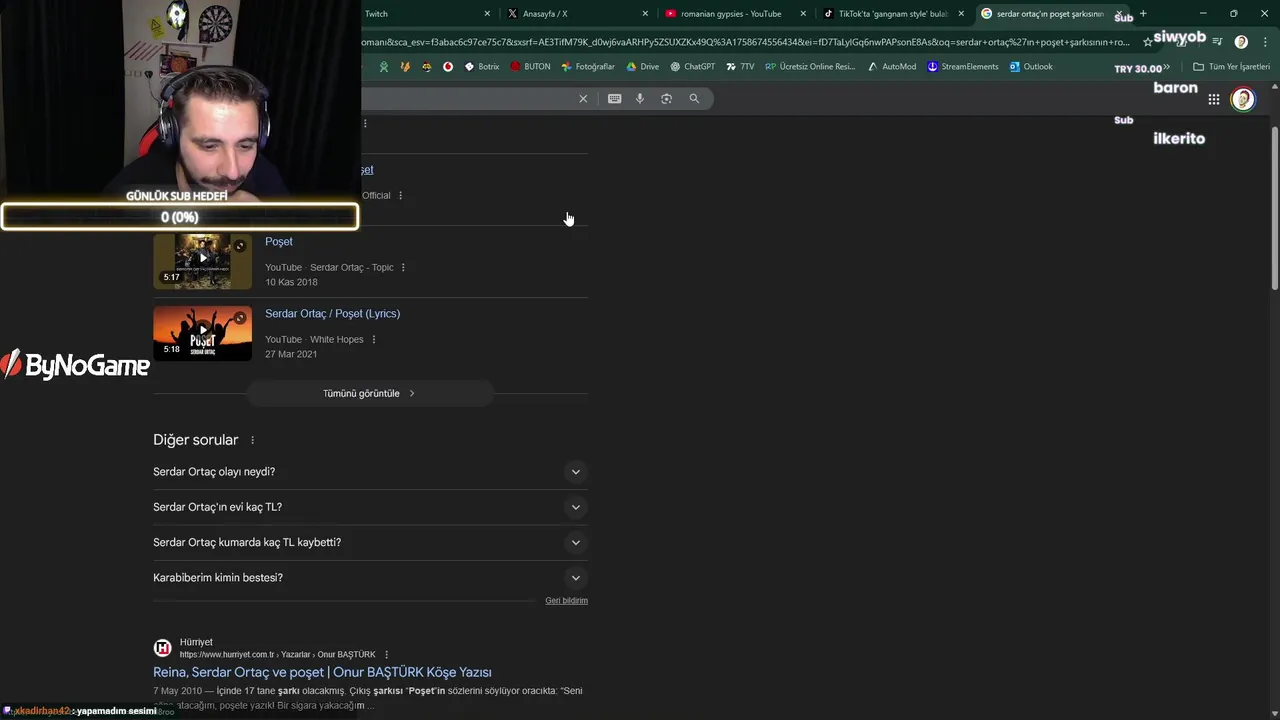The image size is (1280, 720).
Task: Close the TikTok tab
Action: [961, 14]
